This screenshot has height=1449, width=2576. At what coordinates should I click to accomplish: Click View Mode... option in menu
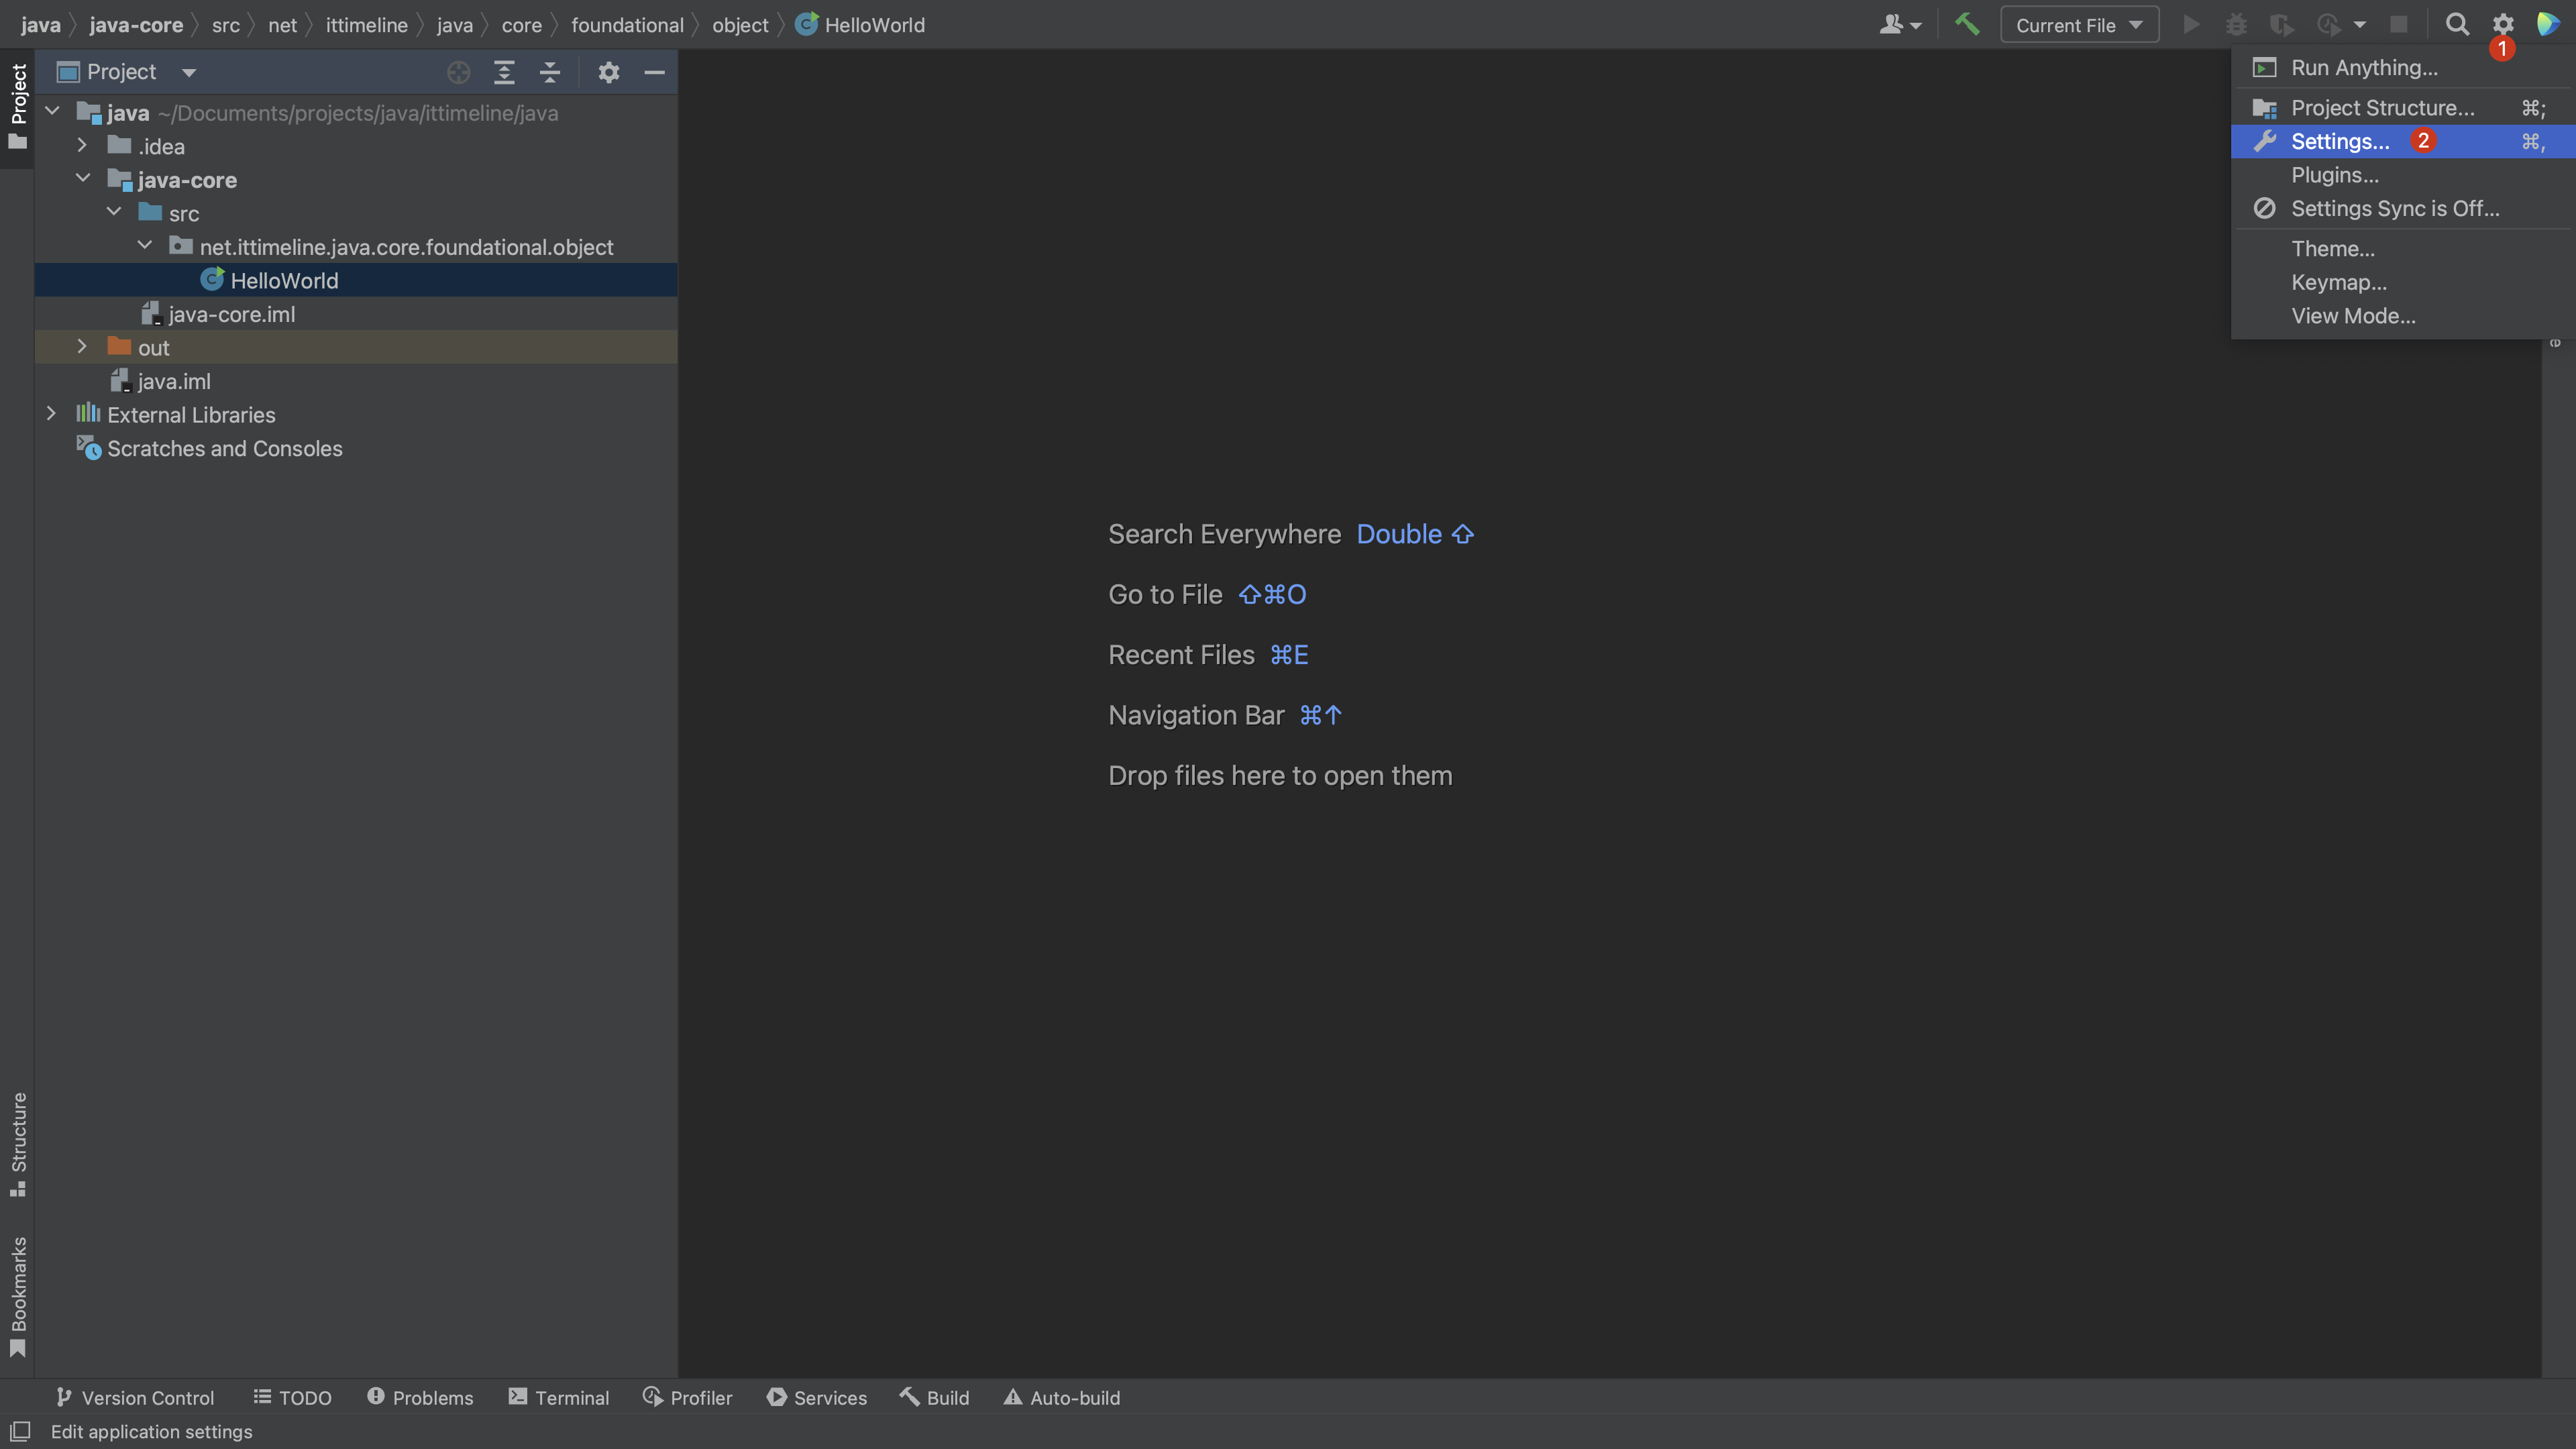2353,315
